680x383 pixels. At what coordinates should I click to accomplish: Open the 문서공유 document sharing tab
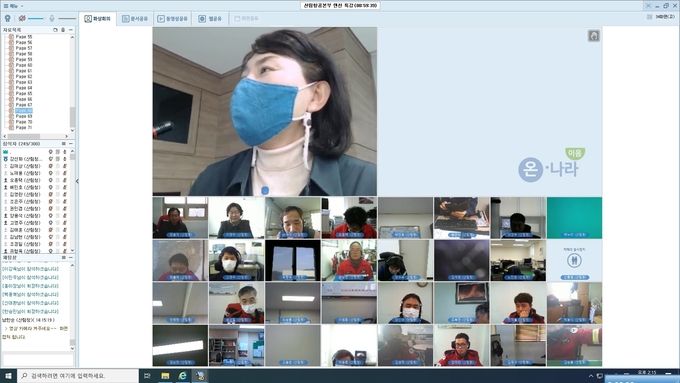135,19
